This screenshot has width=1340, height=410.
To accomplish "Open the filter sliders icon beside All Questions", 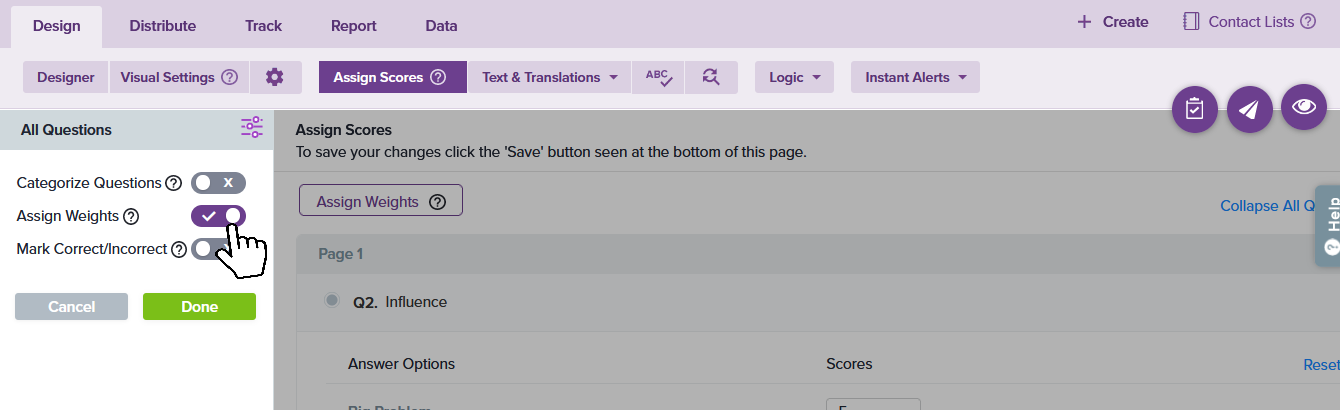I will click(x=251, y=127).
